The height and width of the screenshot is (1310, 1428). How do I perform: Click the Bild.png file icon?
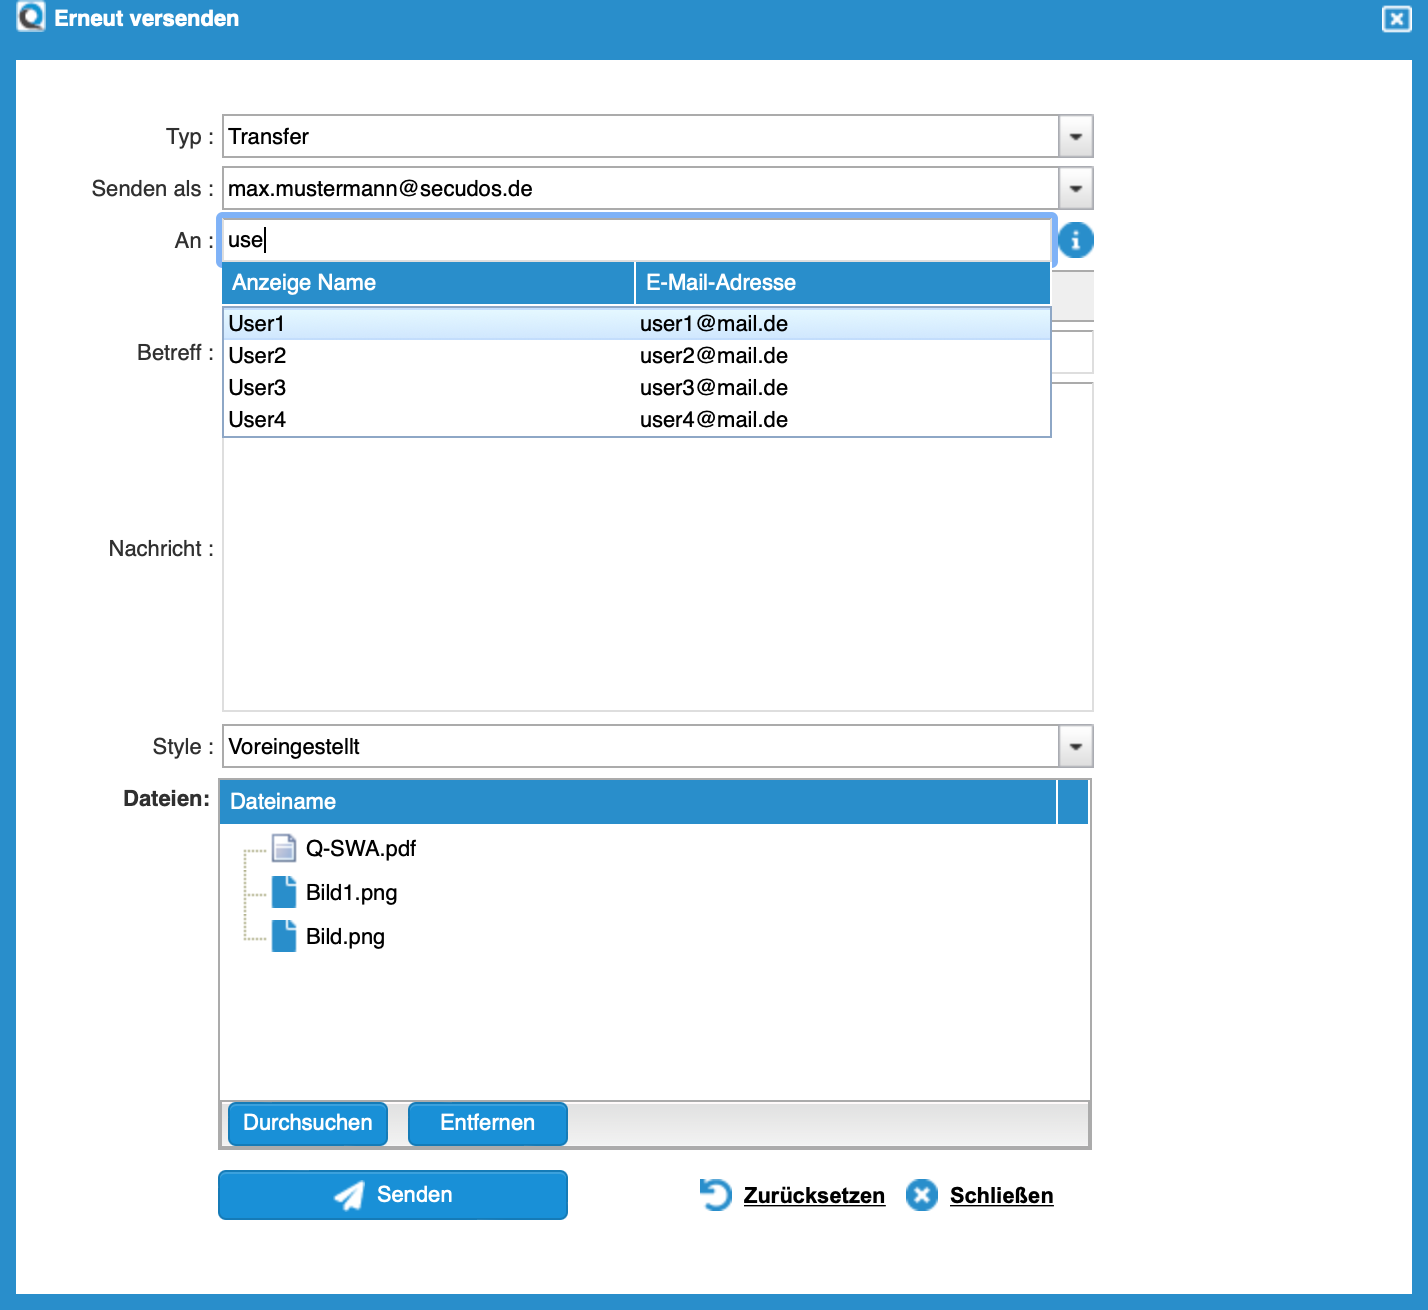284,936
